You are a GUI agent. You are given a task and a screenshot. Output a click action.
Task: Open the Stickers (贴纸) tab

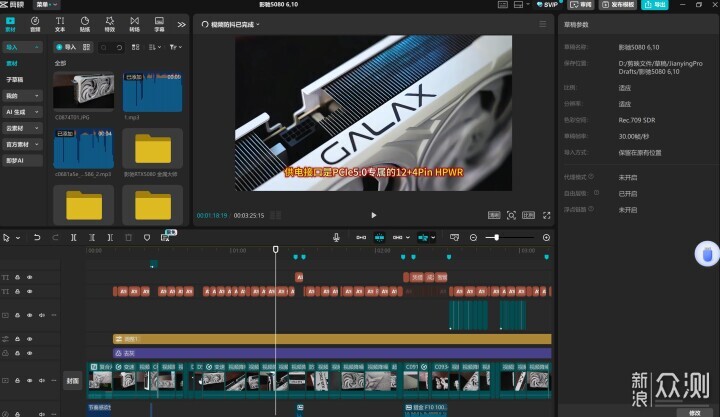tap(85, 24)
